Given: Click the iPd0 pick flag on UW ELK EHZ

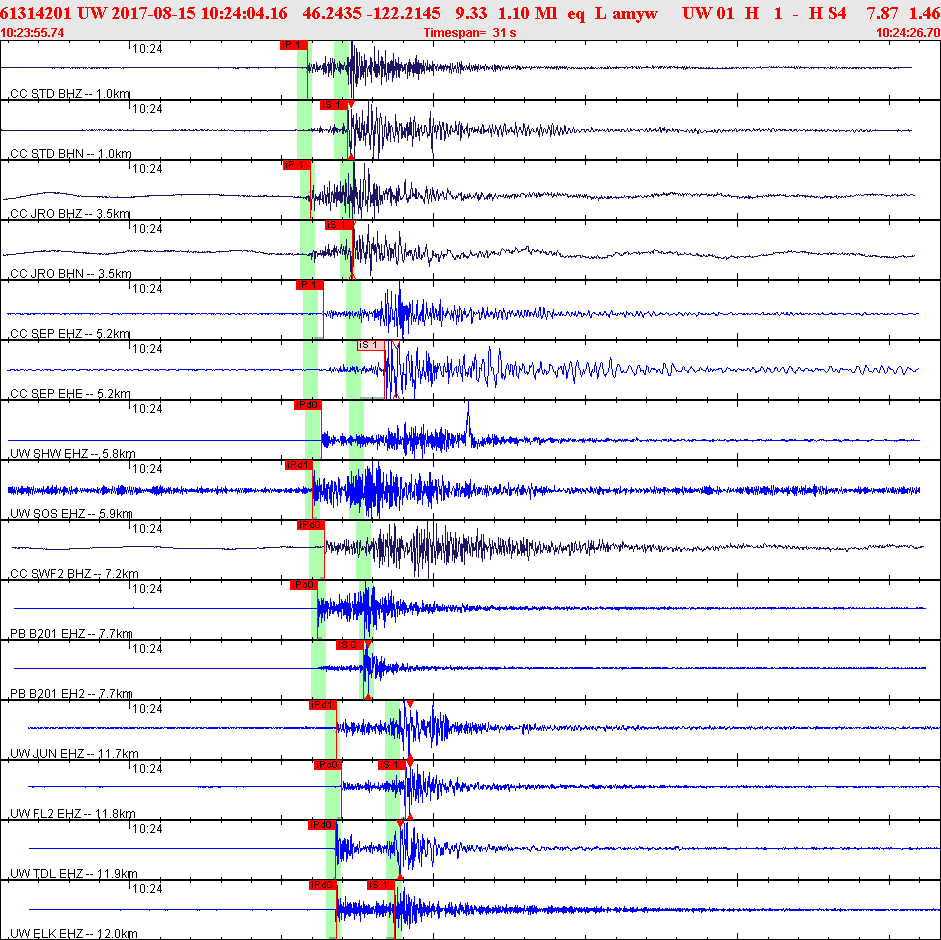Looking at the screenshot, I should [x=322, y=885].
